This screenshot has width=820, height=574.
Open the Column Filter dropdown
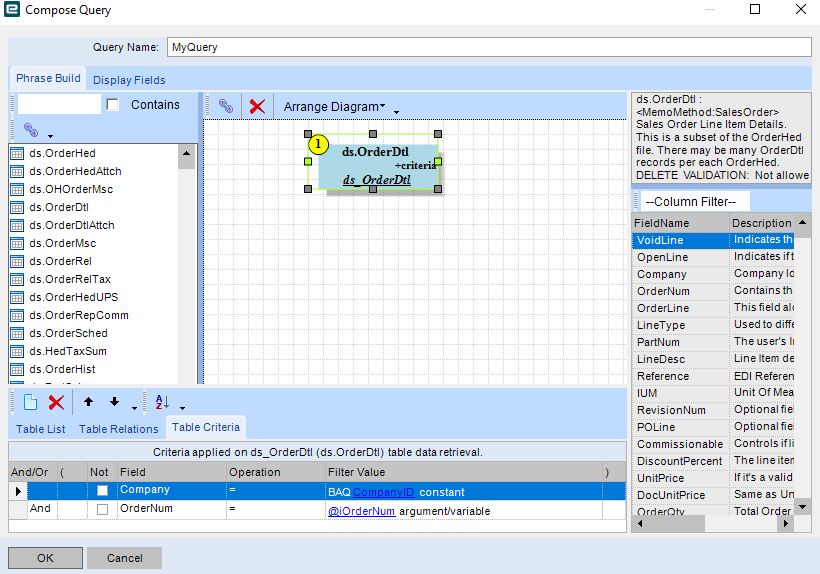(681, 201)
